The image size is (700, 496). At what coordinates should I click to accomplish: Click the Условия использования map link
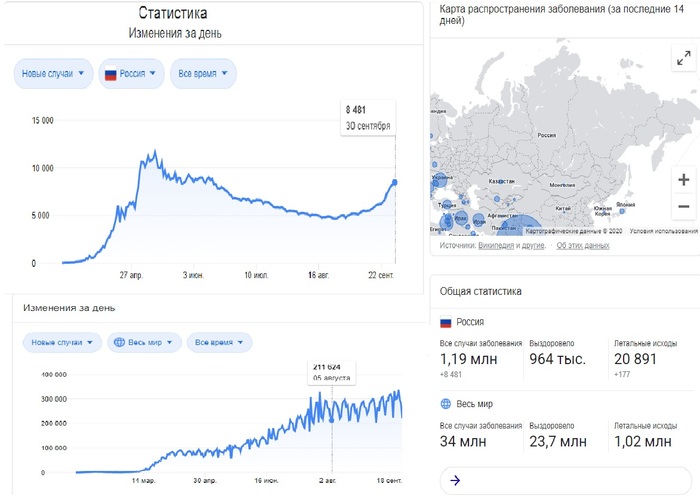pos(664,232)
